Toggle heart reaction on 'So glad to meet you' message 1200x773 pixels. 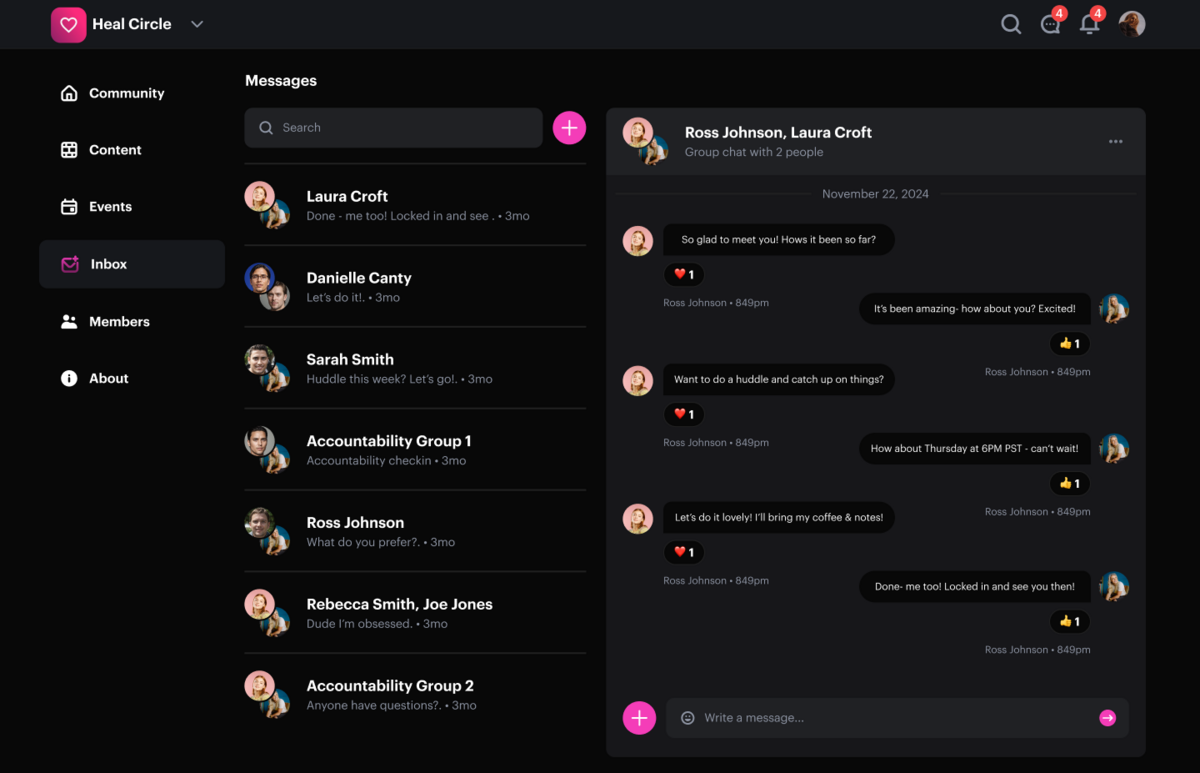point(684,274)
